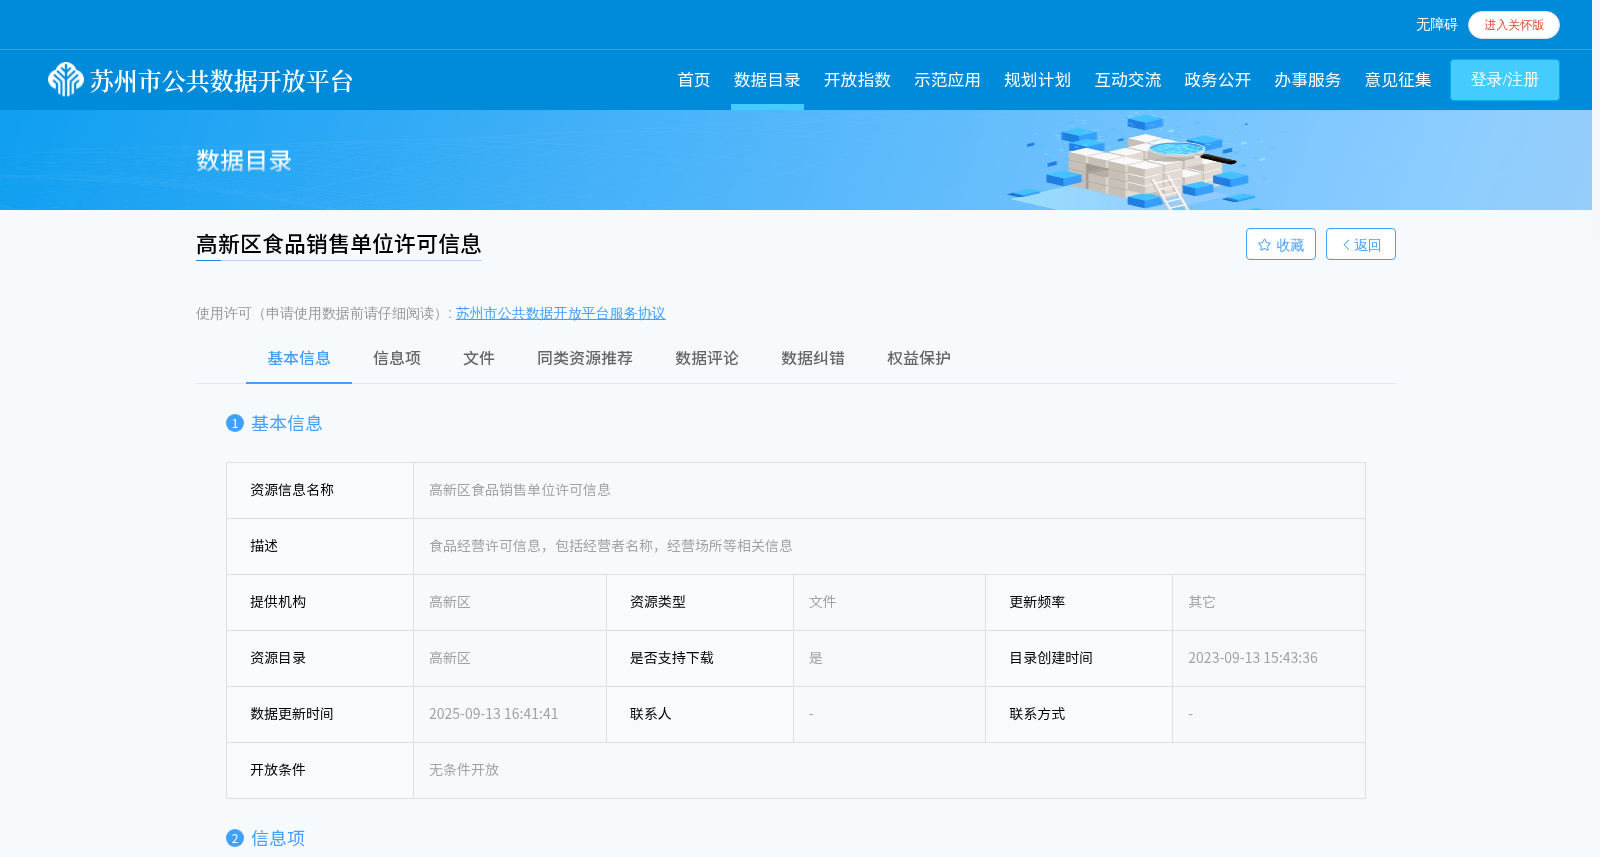Image resolution: width=1600 pixels, height=857 pixels.
Task: Click the timestamp 2023-09-13 15:43:36
Action: pos(1253,658)
